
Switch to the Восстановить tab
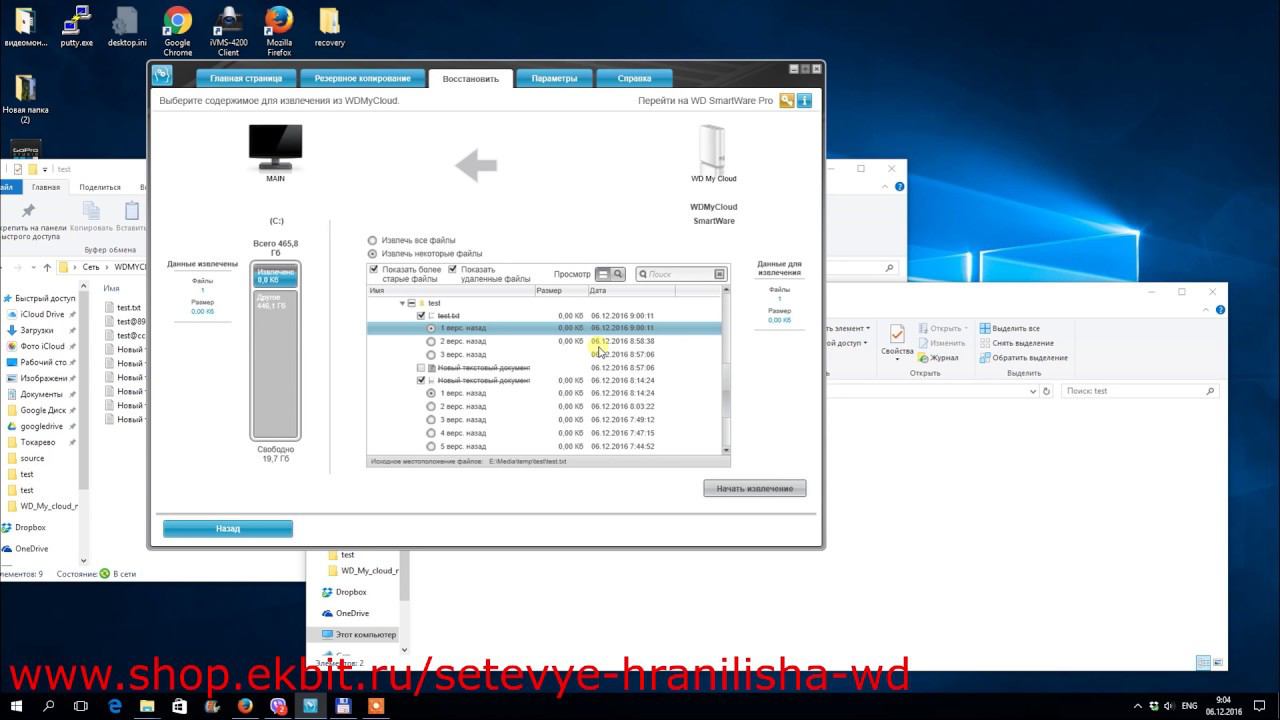pos(470,78)
